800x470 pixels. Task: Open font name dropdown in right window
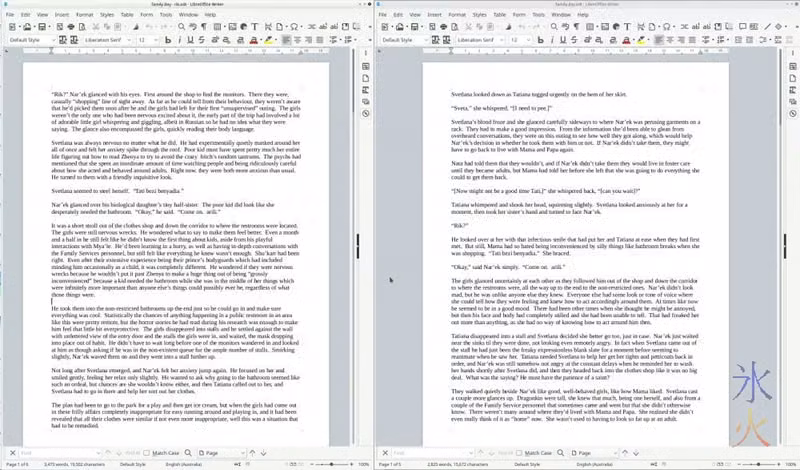point(502,40)
